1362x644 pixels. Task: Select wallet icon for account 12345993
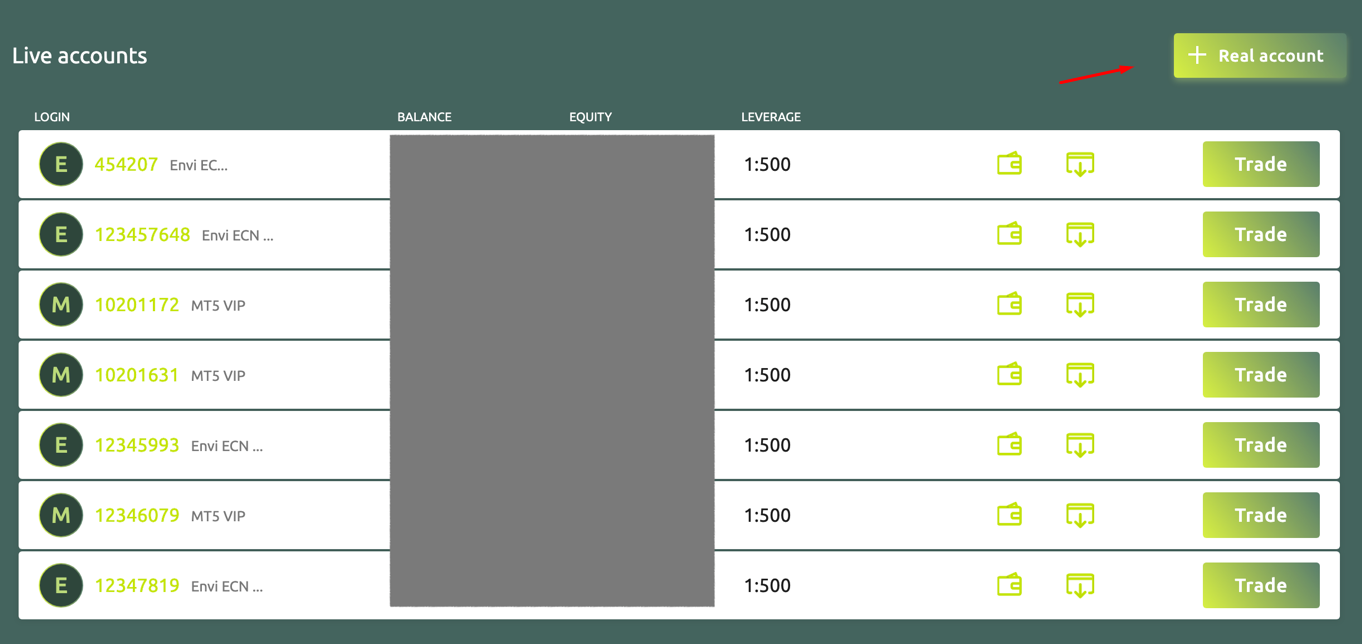coord(1009,445)
